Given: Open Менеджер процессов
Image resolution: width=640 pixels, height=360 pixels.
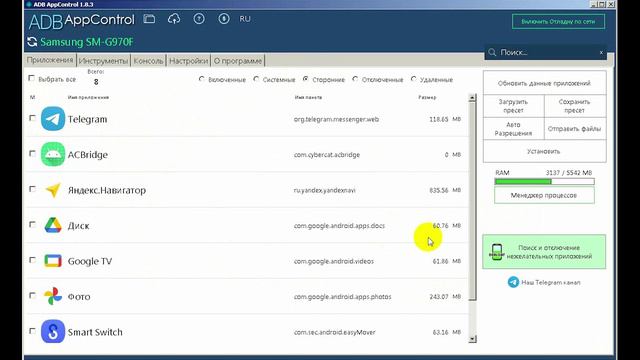Looking at the screenshot, I should [544, 196].
